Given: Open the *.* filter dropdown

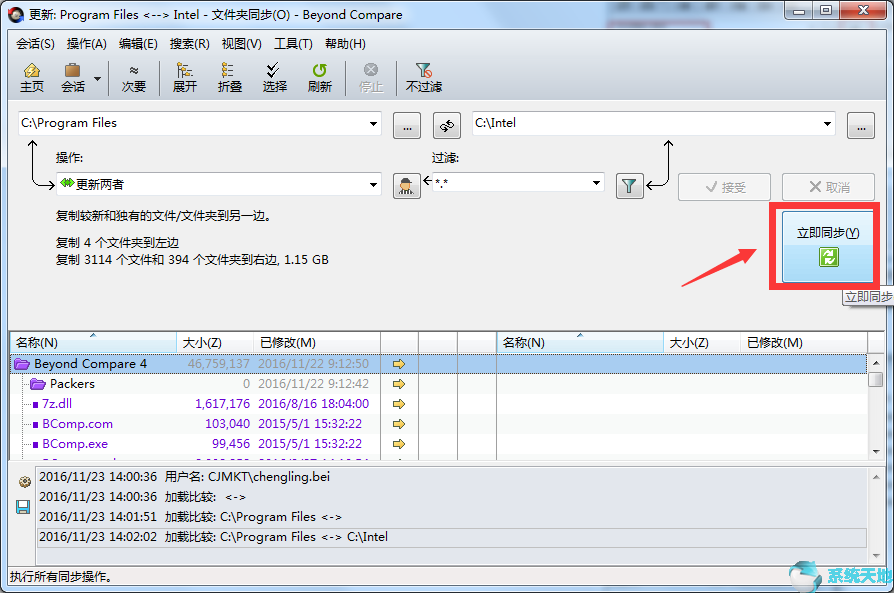Looking at the screenshot, I should [x=596, y=183].
